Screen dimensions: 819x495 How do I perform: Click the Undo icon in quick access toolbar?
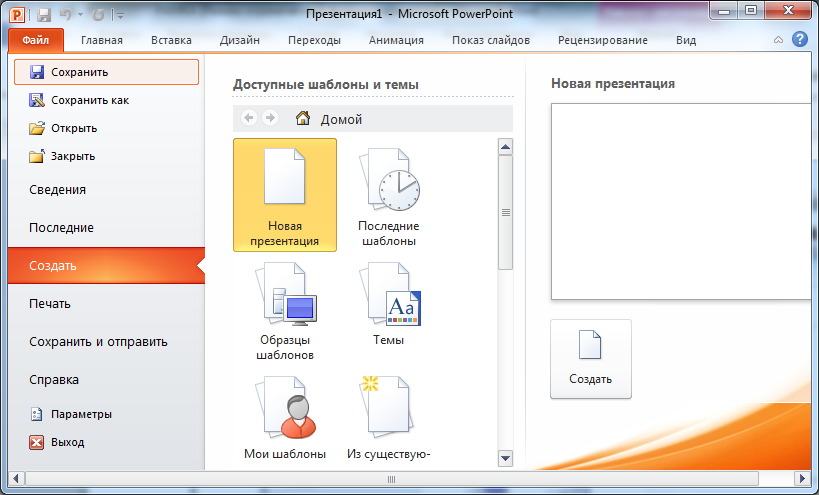66,15
